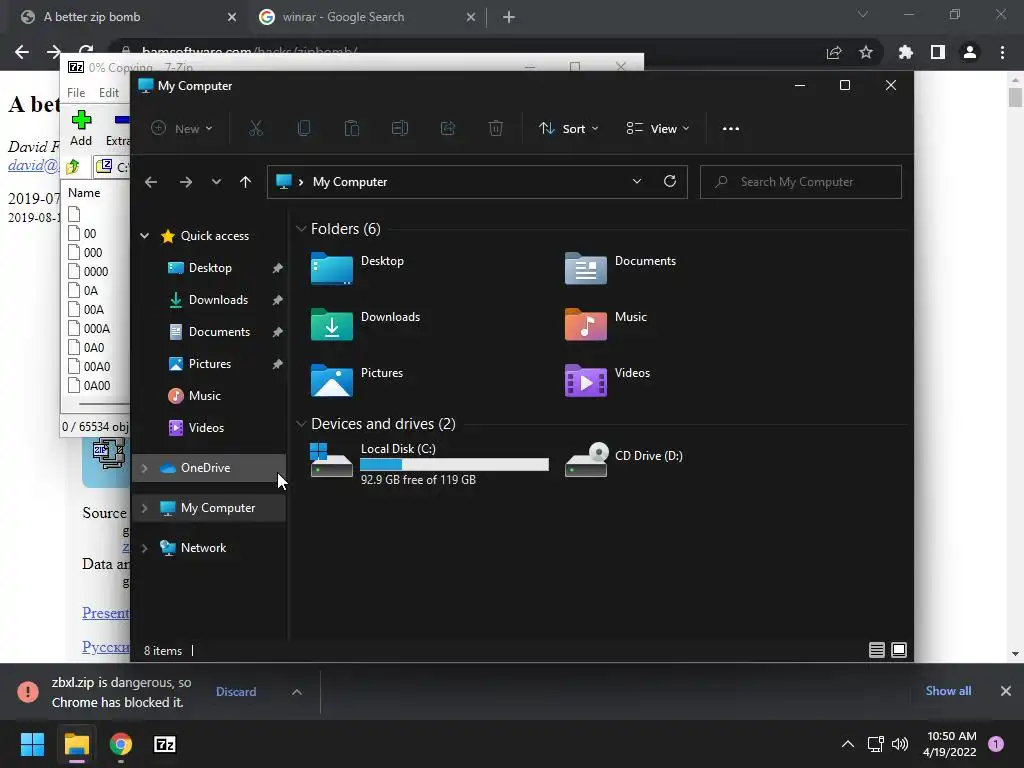Go back using Explorer back arrow

pos(151,182)
